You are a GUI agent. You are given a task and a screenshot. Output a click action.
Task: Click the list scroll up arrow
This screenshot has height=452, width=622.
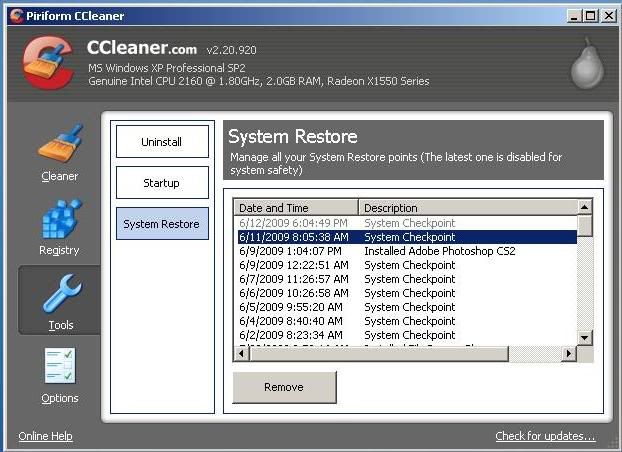585,207
